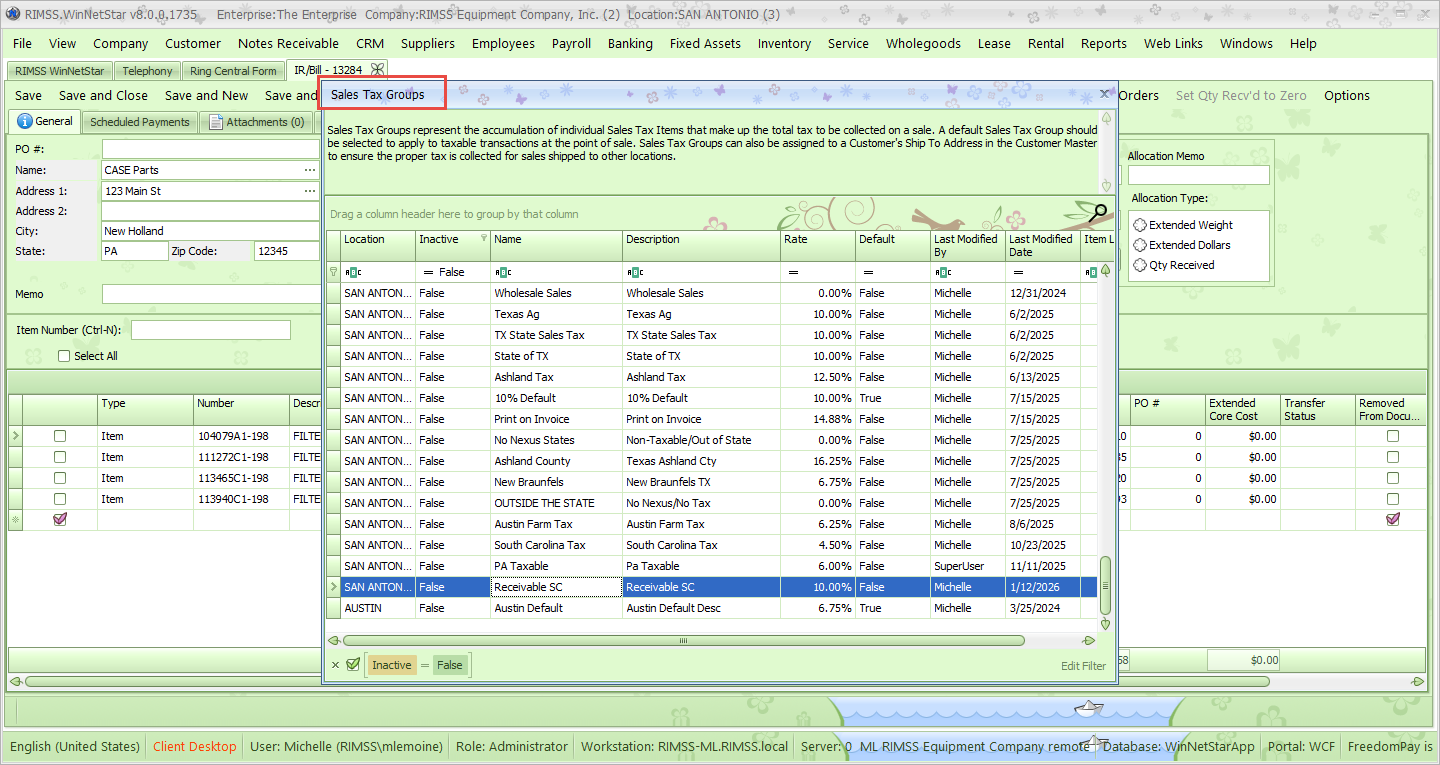Click the filter funnel icon on Inactive column header

pyautogui.click(x=484, y=239)
